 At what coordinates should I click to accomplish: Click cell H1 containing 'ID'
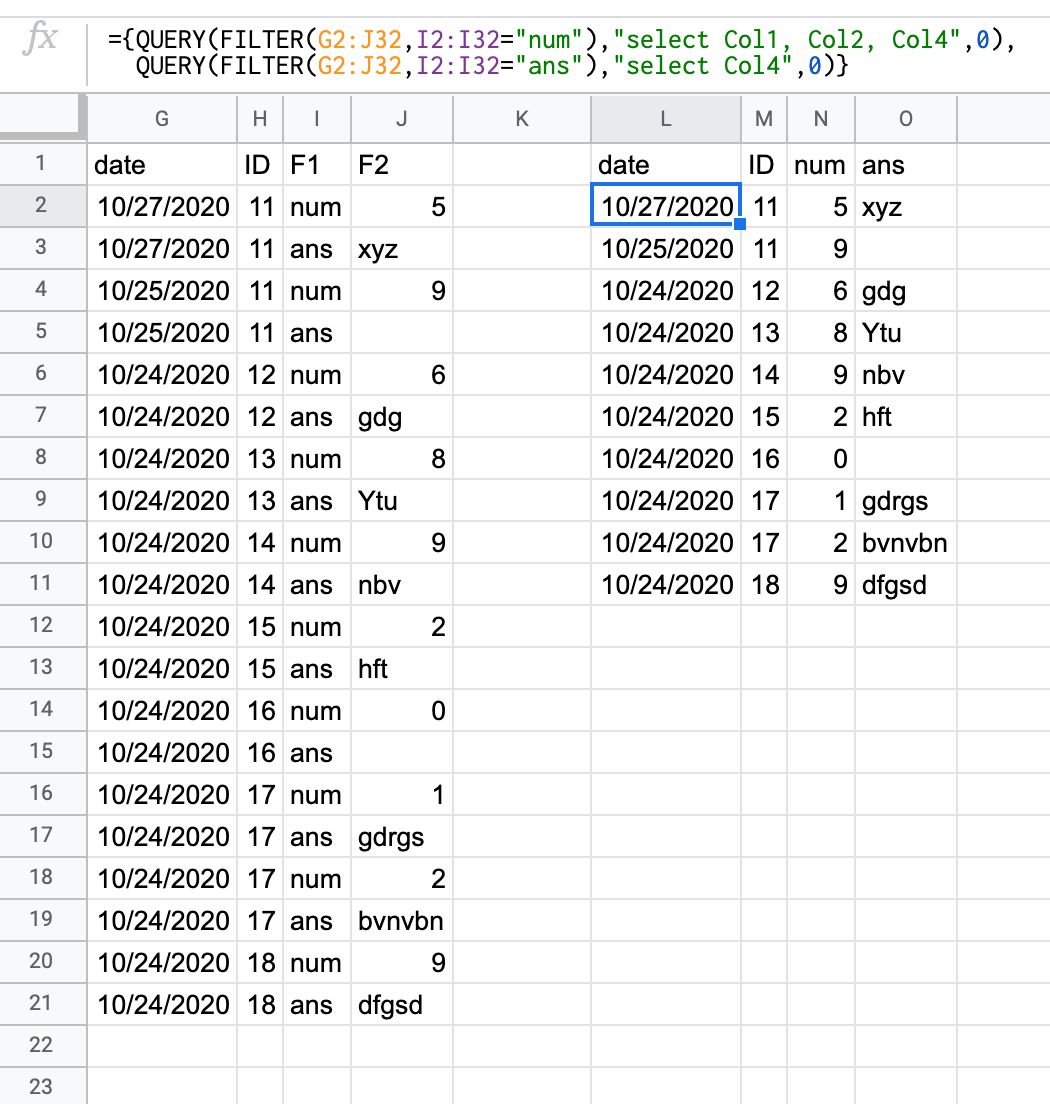click(260, 164)
